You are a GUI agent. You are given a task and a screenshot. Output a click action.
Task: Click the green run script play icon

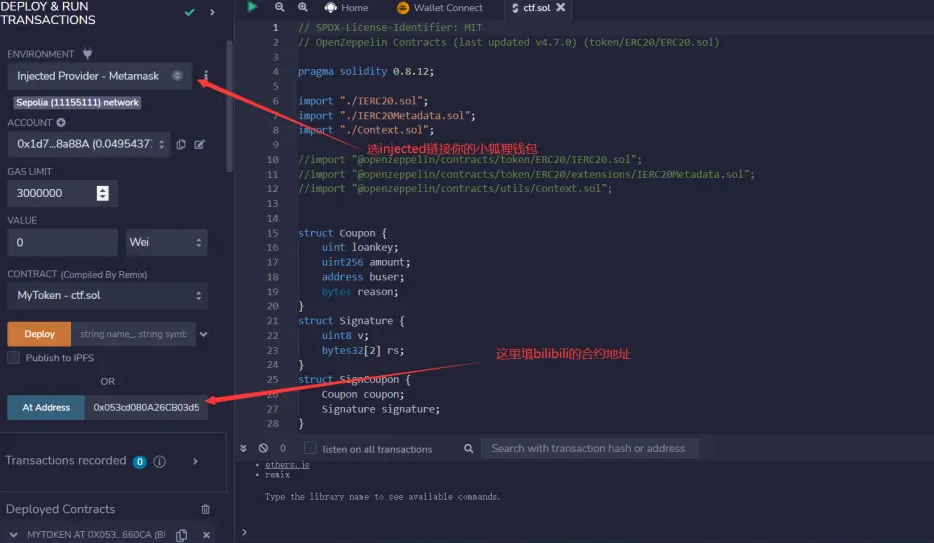point(252,7)
